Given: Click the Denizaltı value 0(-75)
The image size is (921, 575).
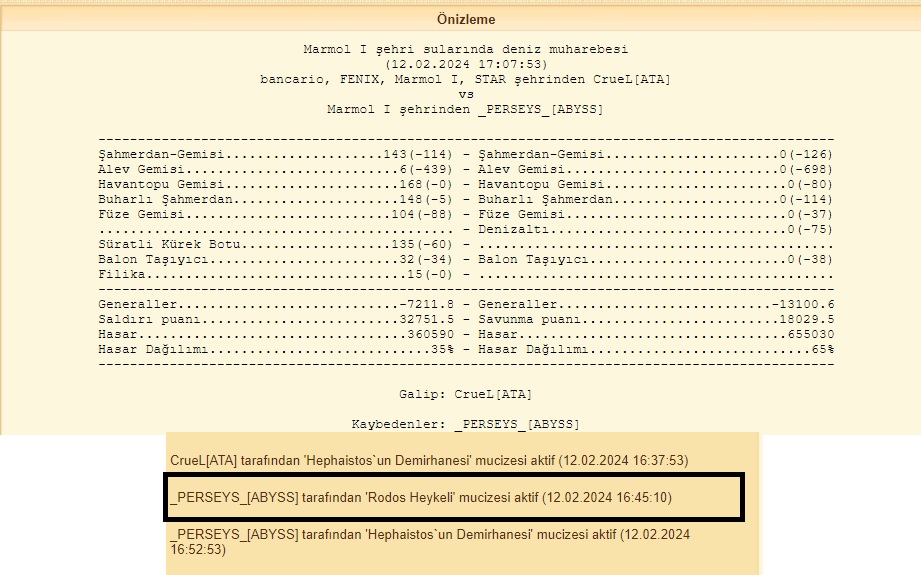Looking at the screenshot, I should (x=811, y=229).
